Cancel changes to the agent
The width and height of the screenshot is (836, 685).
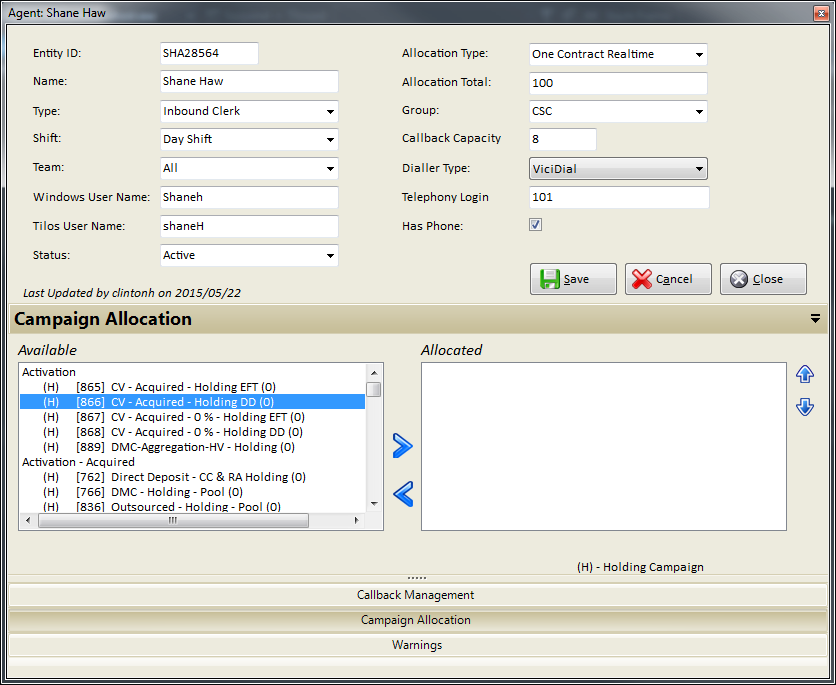point(668,279)
